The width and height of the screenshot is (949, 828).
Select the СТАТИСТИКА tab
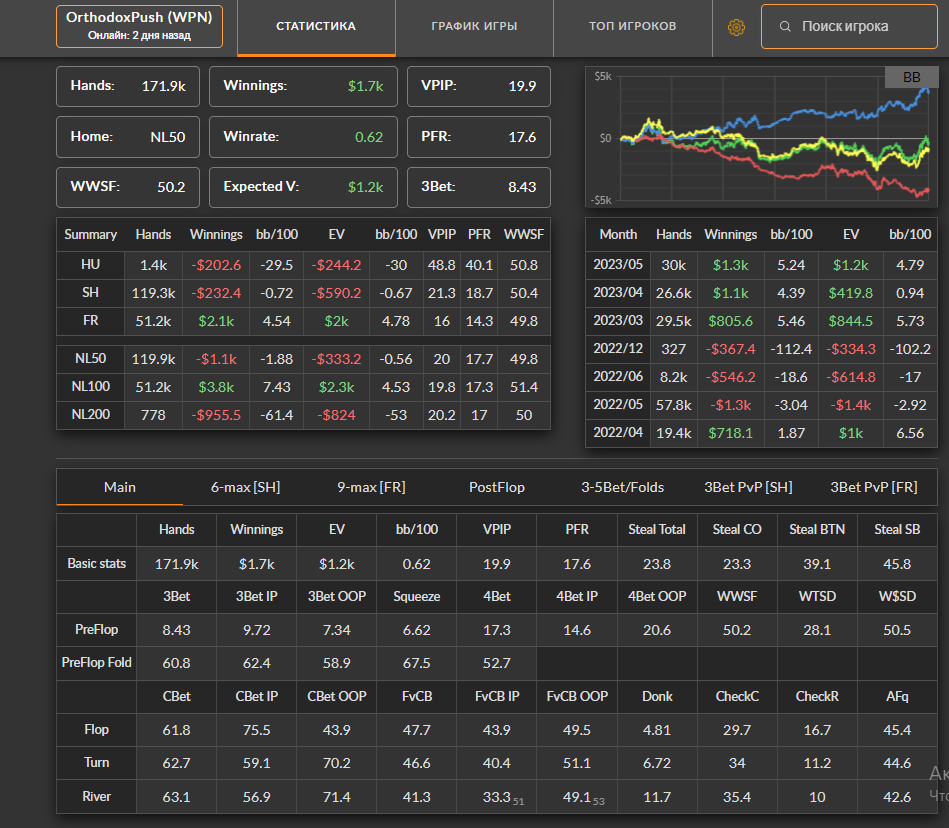tap(316, 27)
